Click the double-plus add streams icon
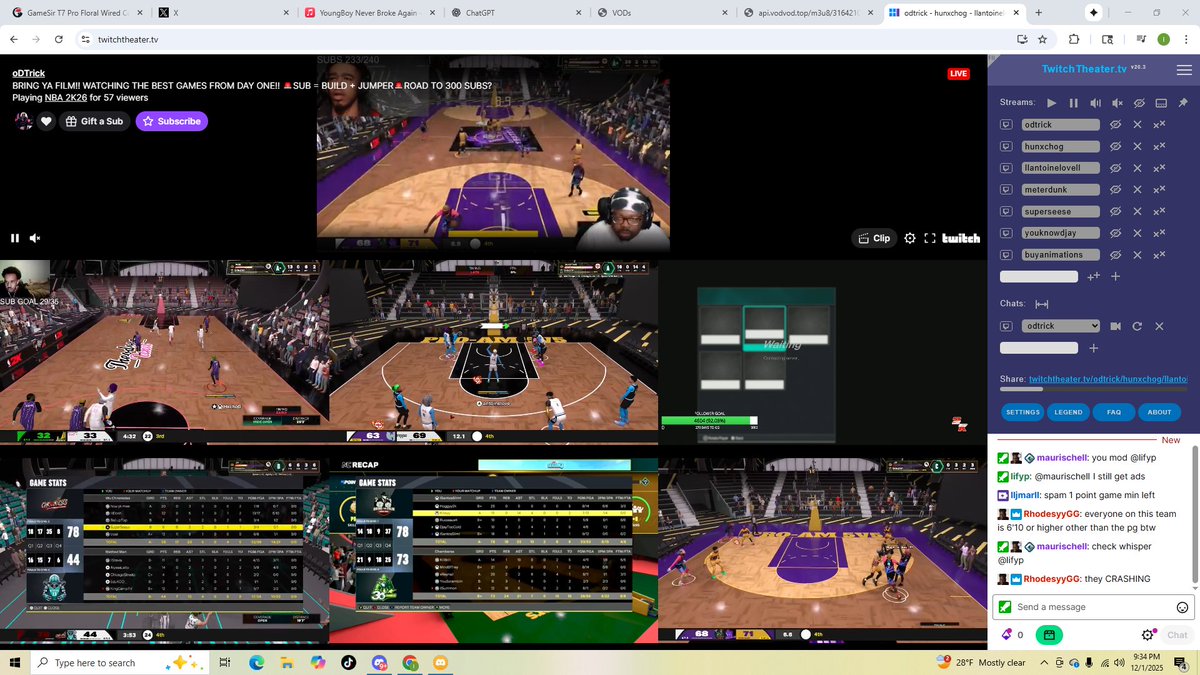1200x675 pixels. 1093,276
